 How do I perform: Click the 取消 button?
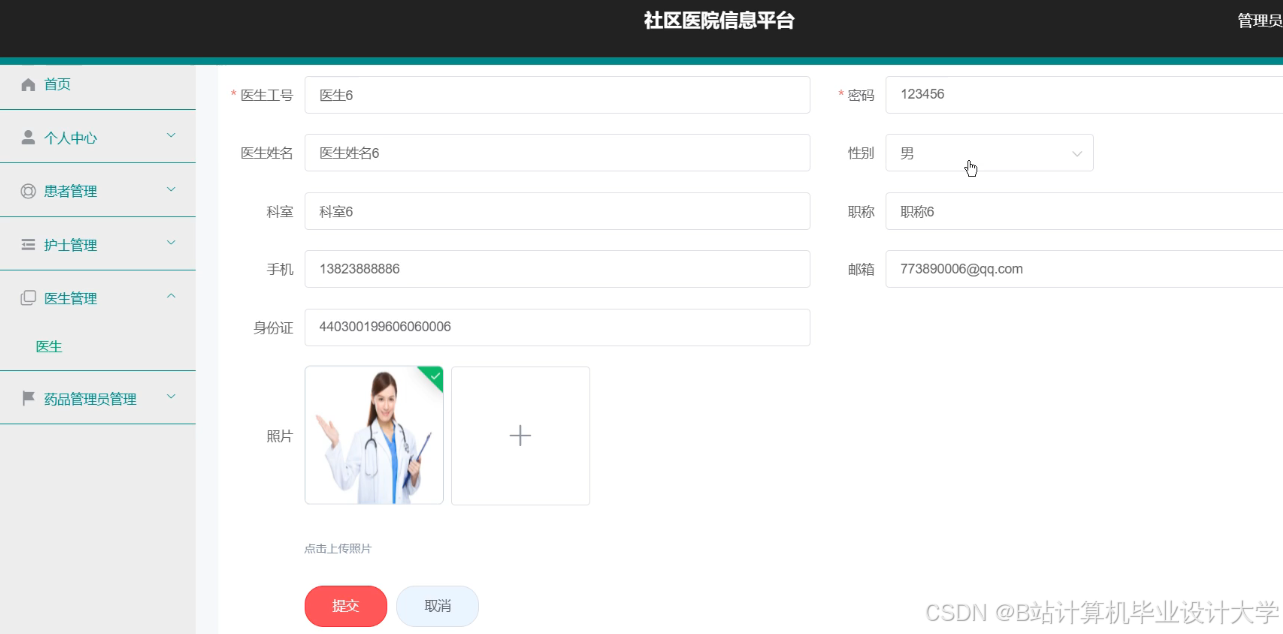438,606
